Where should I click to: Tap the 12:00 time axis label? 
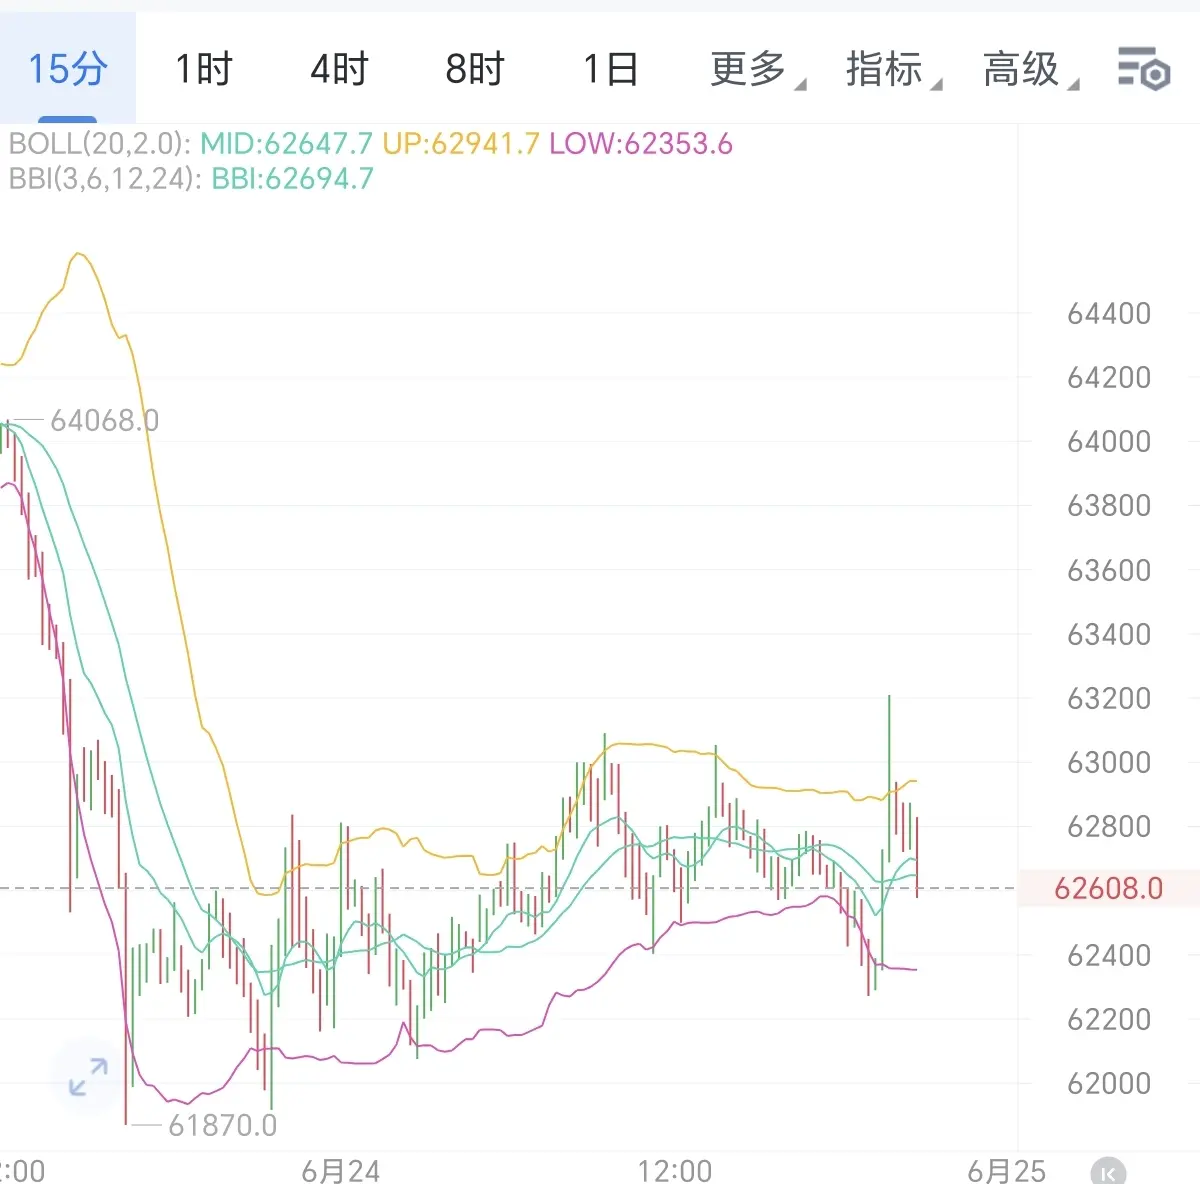point(675,1171)
